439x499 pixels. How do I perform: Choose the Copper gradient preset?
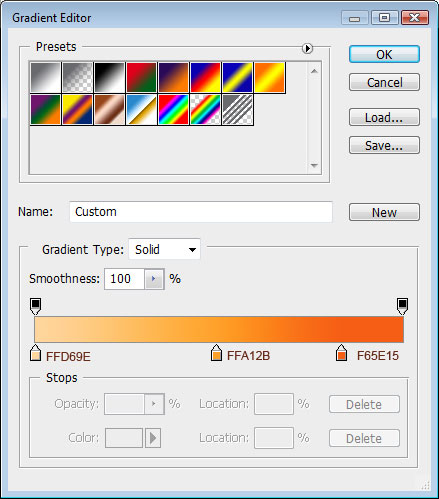[109, 109]
